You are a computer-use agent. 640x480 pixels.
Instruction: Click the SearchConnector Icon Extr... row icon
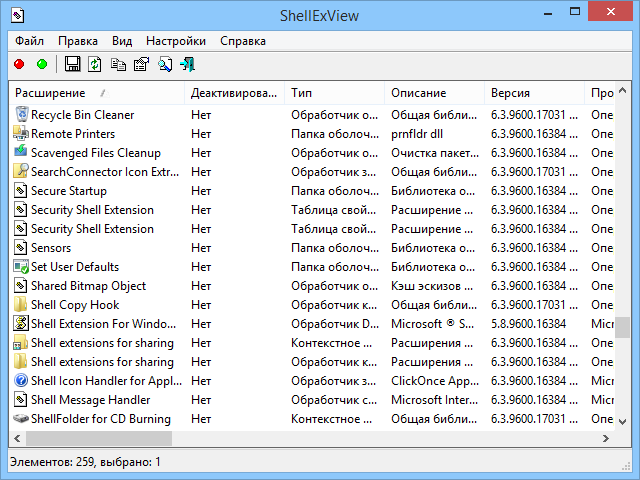[21, 171]
